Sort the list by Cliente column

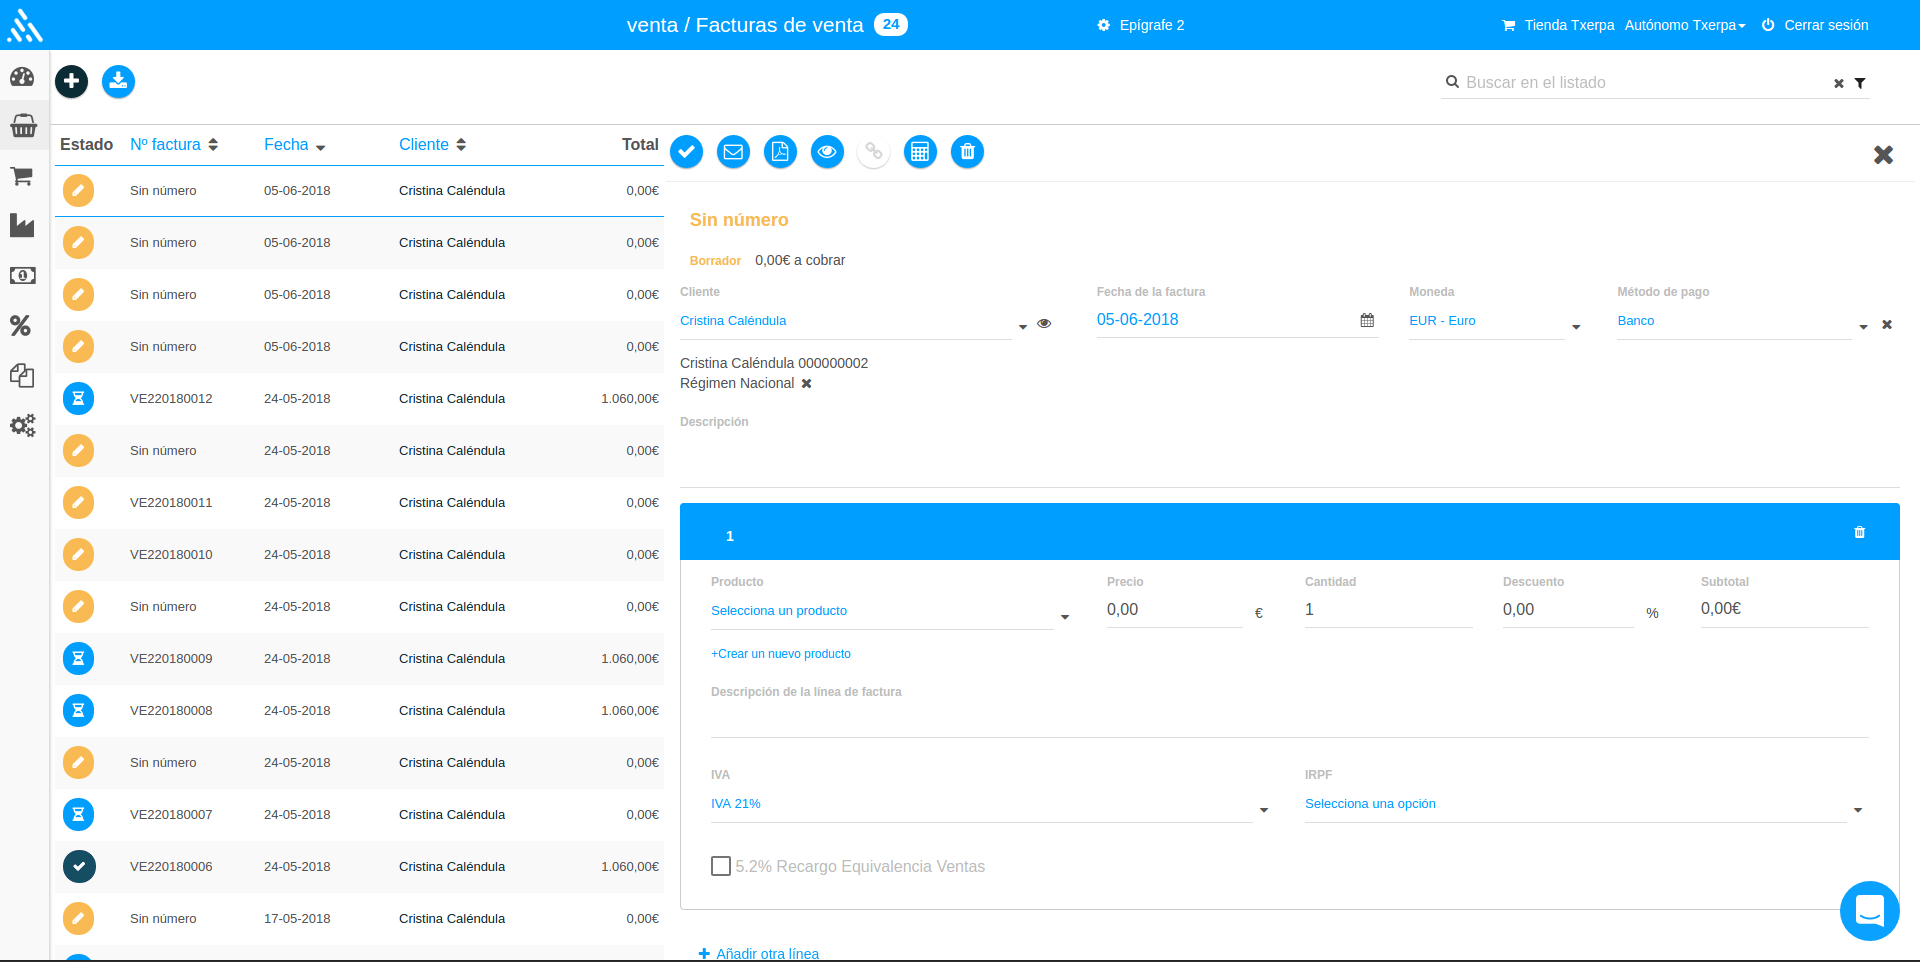tap(432, 145)
